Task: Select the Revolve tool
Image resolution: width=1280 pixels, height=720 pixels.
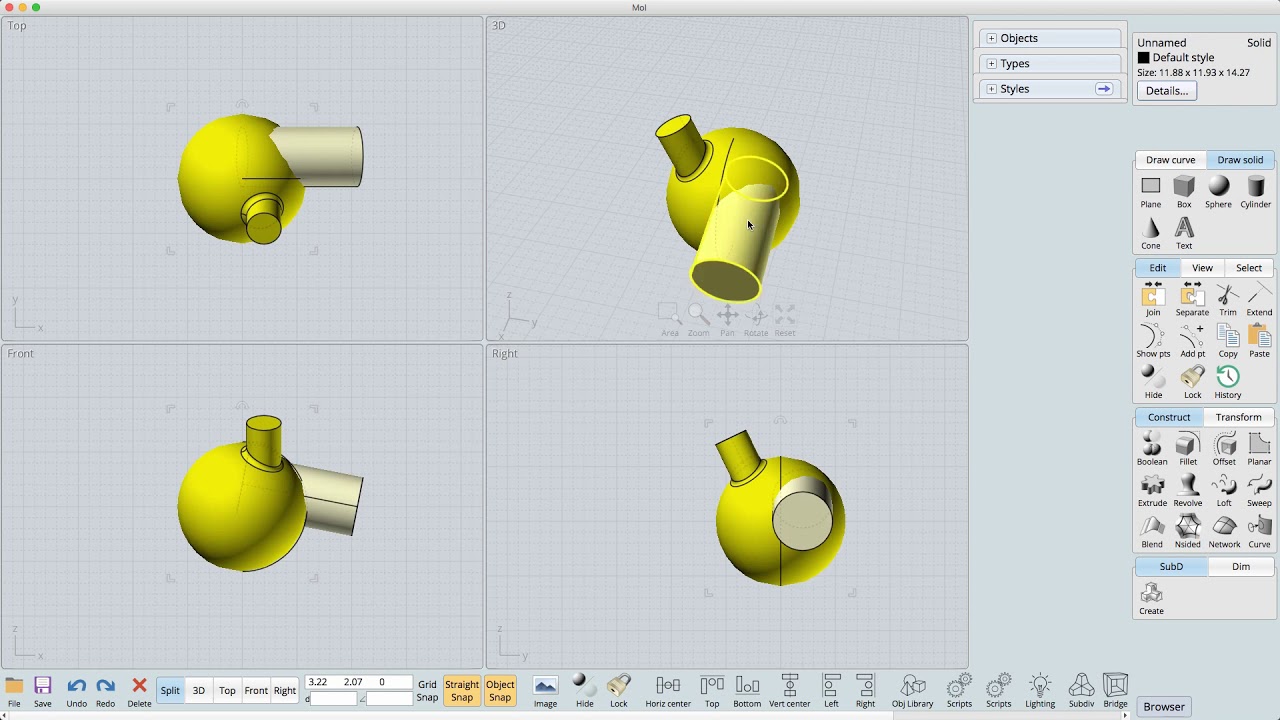Action: click(1188, 490)
